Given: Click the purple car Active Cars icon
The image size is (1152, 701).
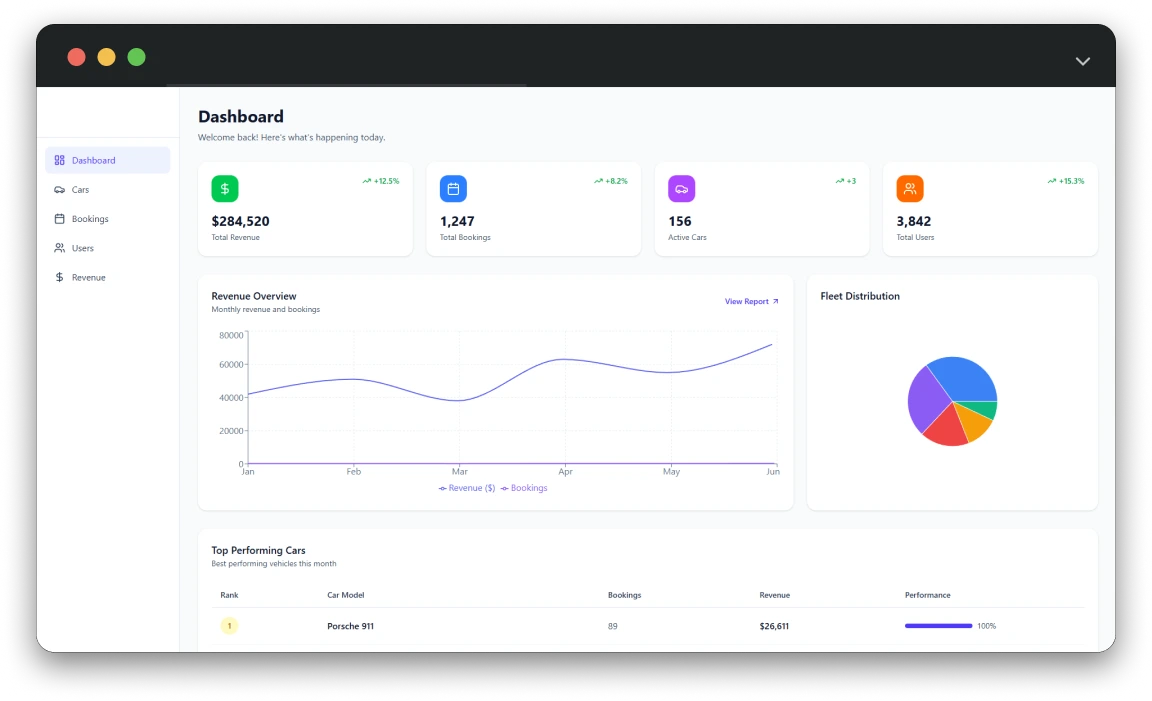Looking at the screenshot, I should point(681,189).
